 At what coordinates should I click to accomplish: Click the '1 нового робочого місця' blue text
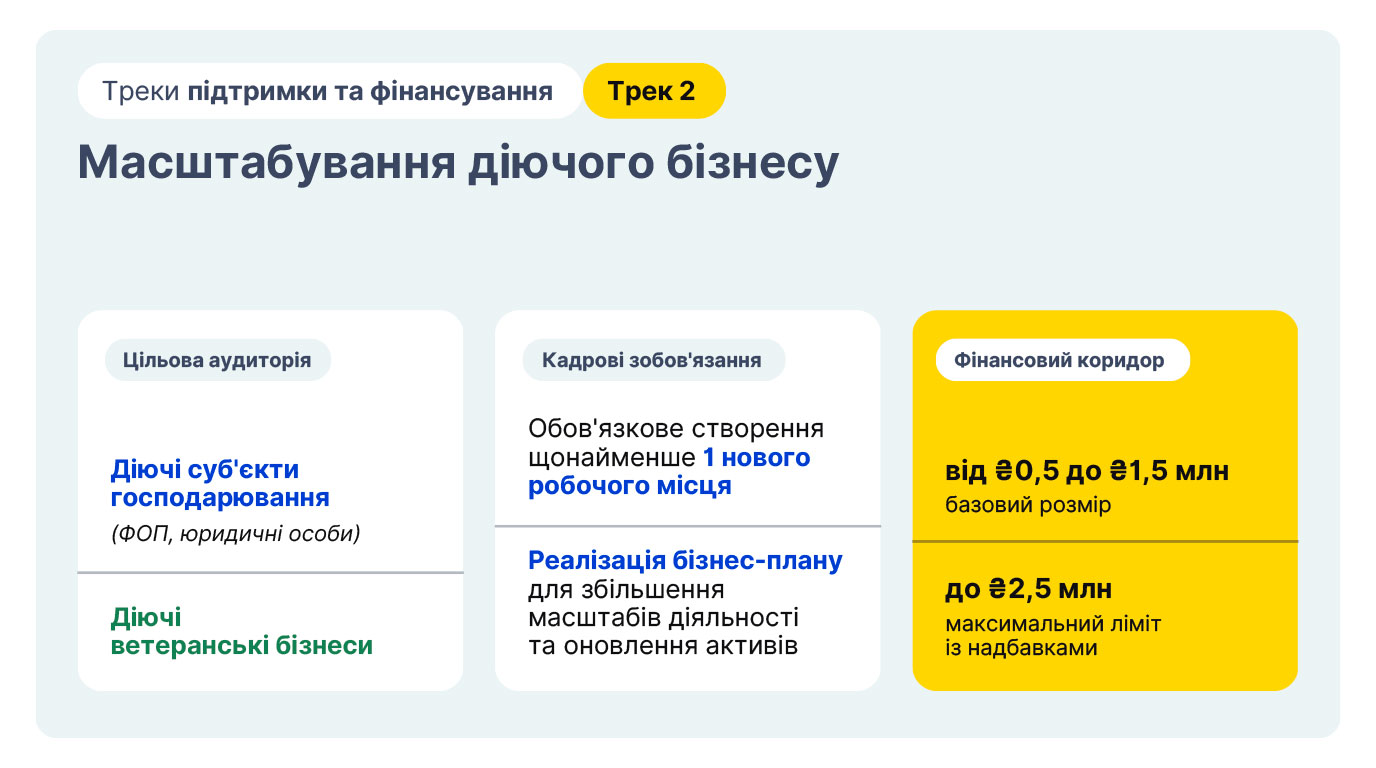coord(668,472)
